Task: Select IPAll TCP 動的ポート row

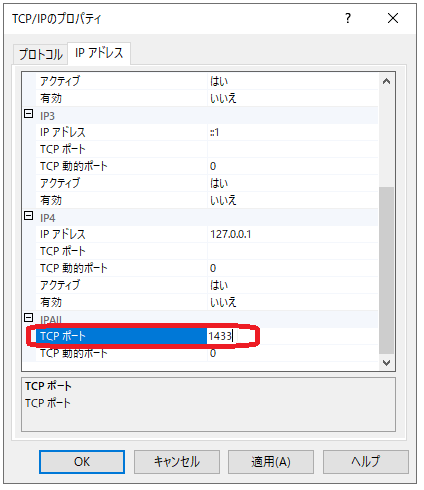Action: point(207,353)
